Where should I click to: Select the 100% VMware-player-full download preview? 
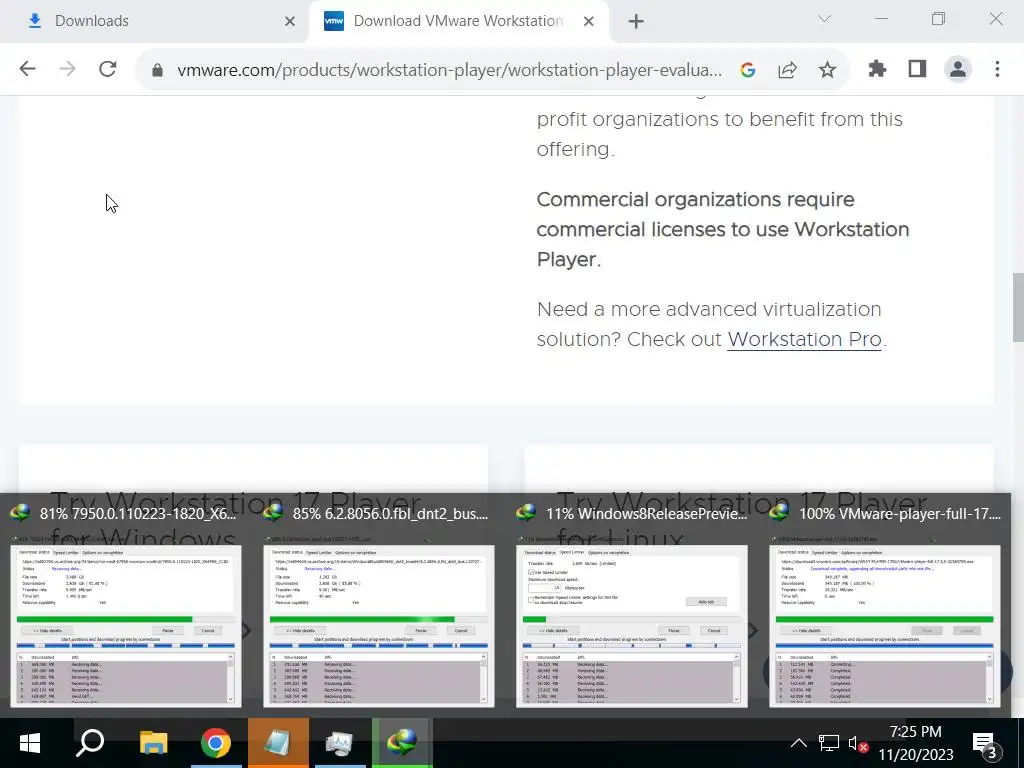click(x=885, y=626)
